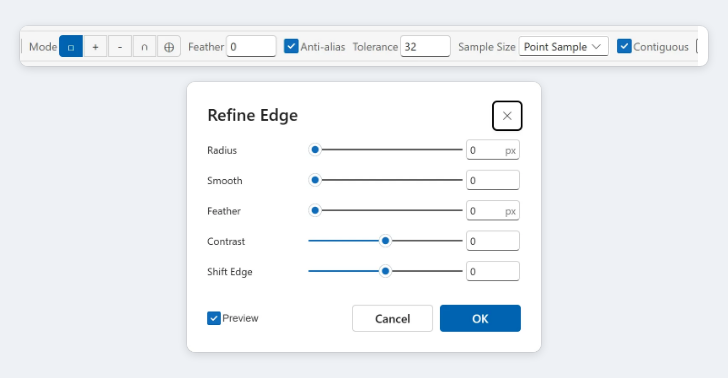Select the New selection mode icon
This screenshot has width=728, height=378.
coord(71,46)
